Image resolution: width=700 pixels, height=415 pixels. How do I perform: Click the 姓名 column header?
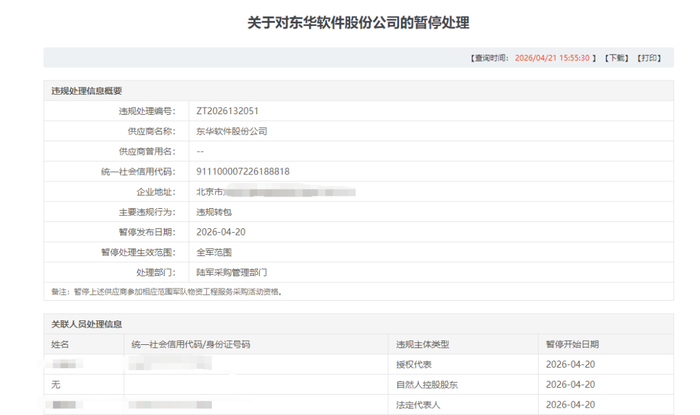[60, 344]
